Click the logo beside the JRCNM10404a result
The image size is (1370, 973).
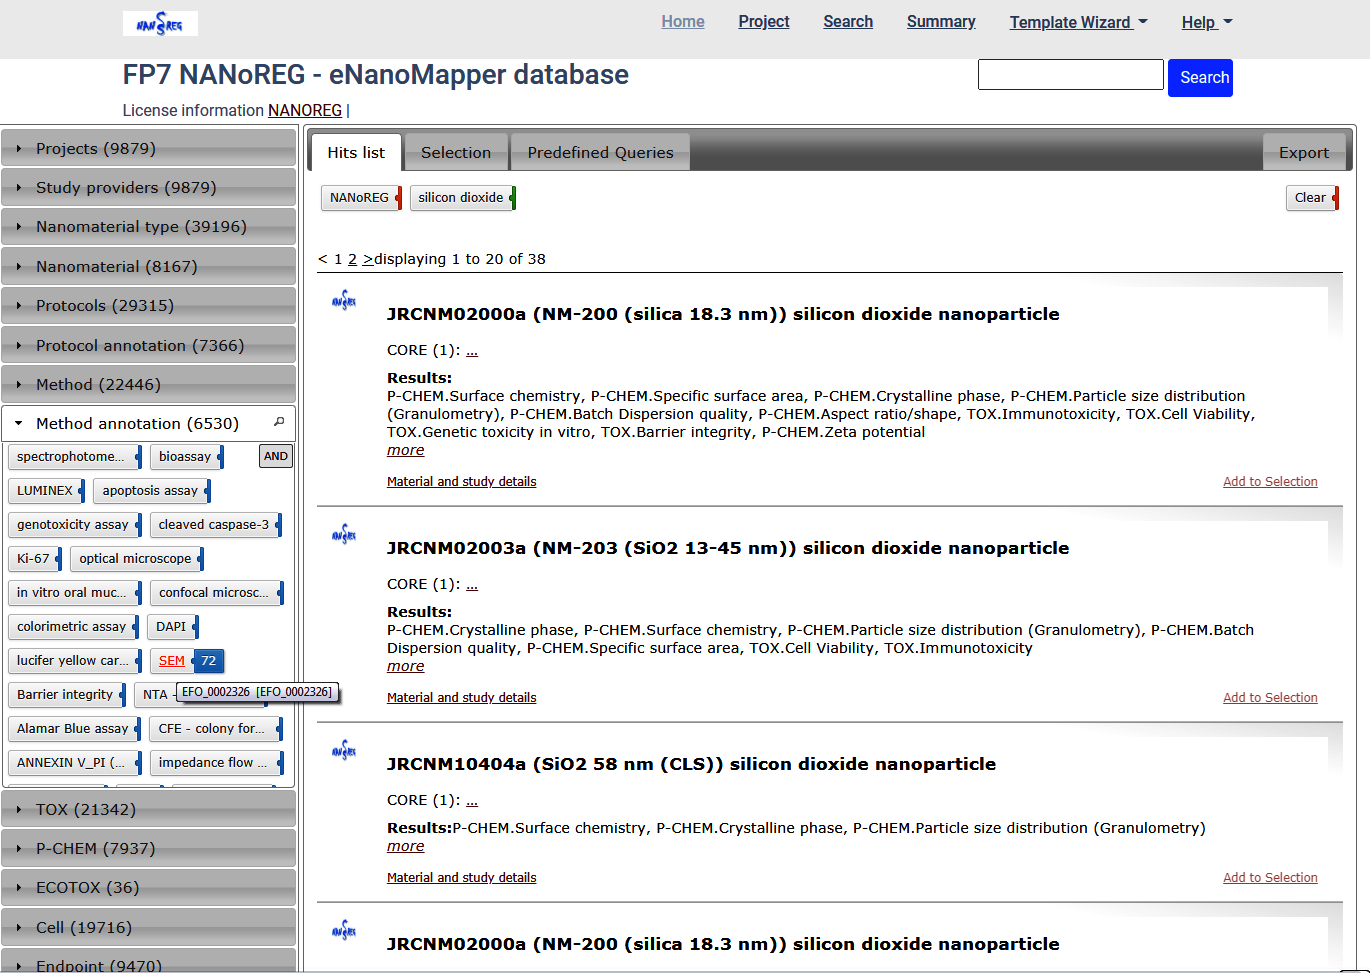(x=344, y=751)
